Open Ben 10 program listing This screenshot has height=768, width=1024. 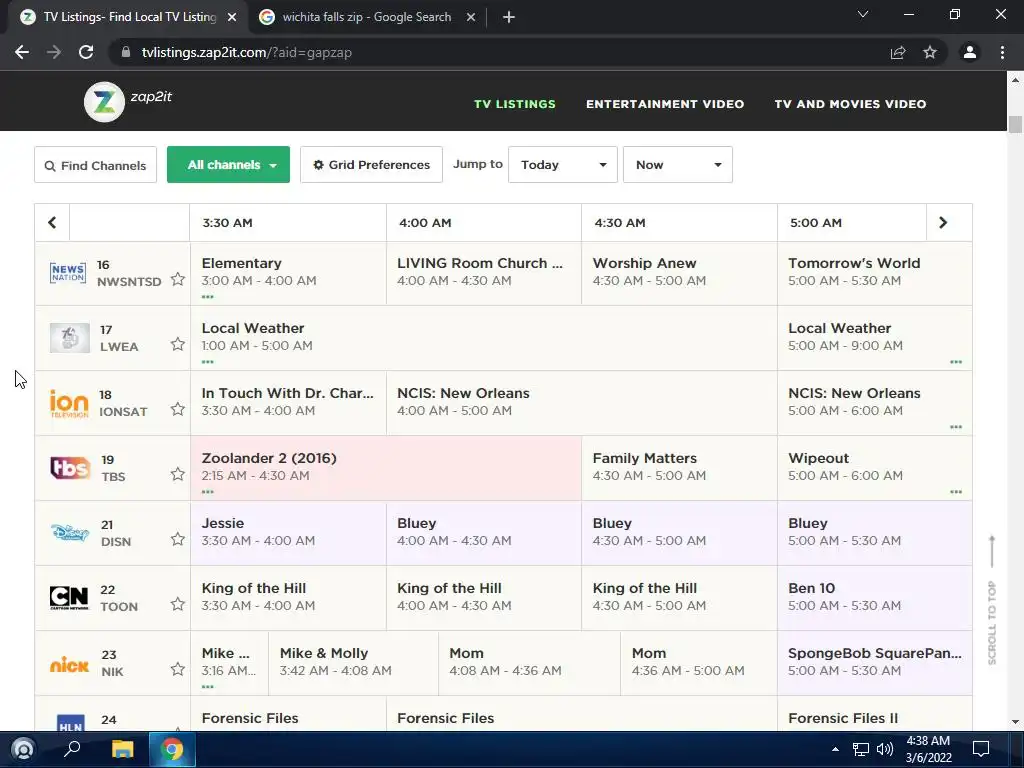tap(874, 598)
